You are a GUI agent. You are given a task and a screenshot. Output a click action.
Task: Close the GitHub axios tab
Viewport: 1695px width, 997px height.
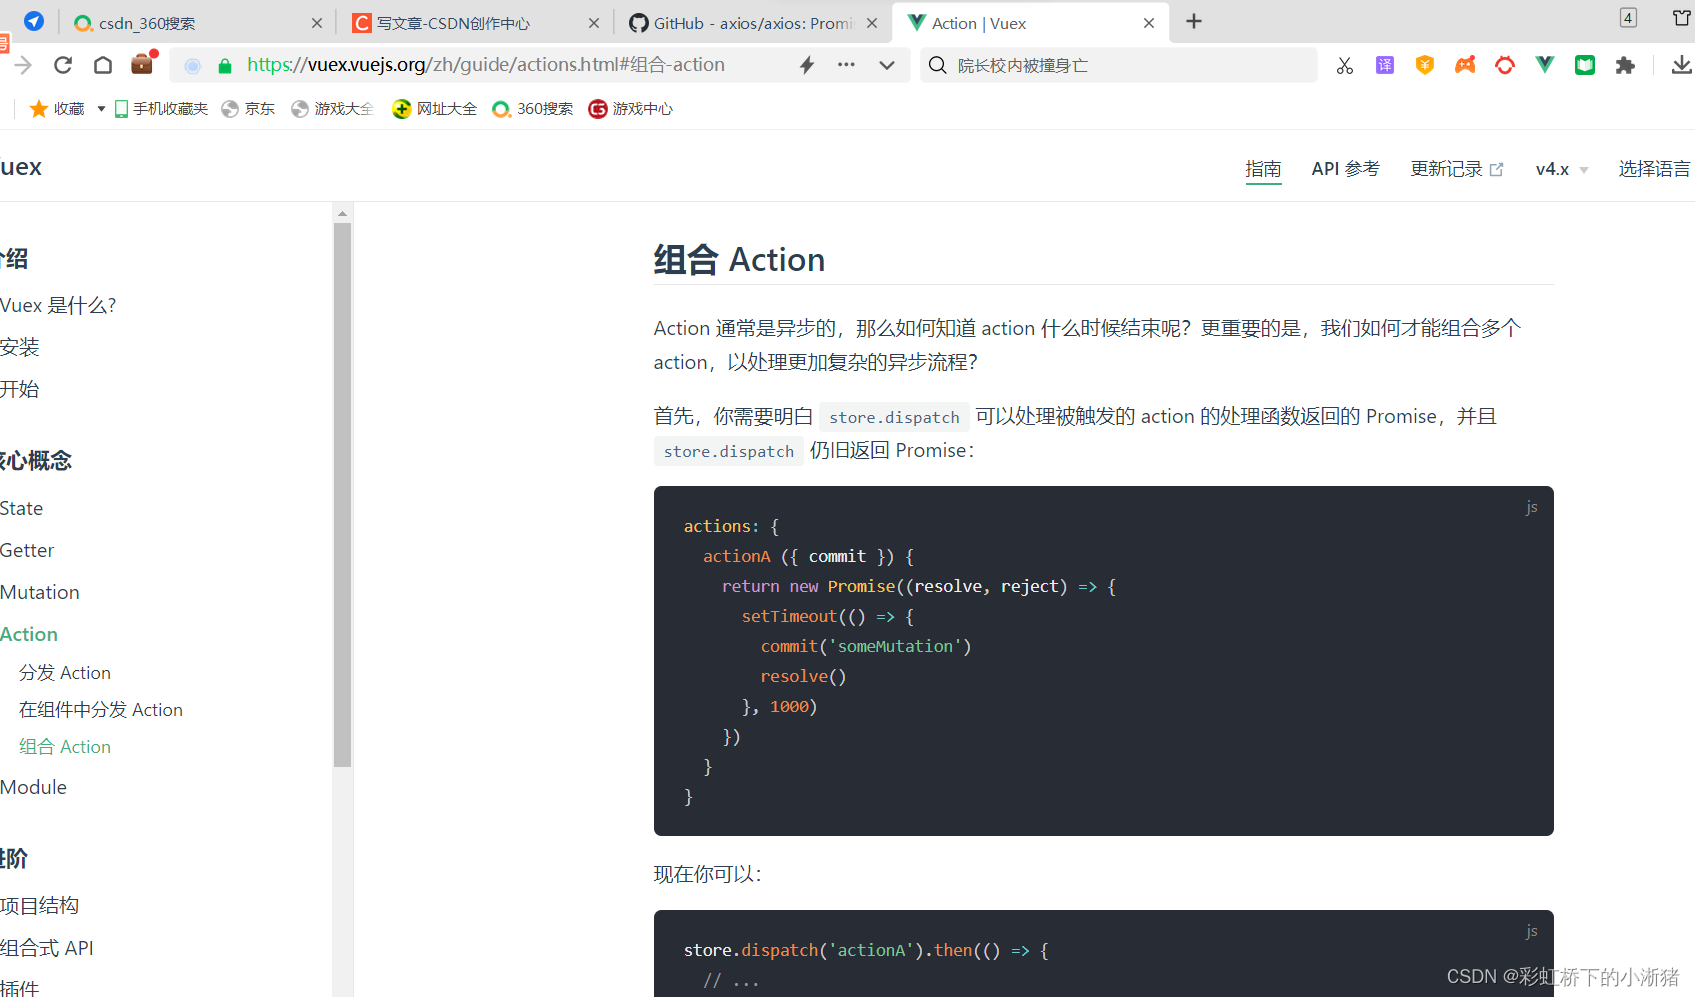[872, 23]
